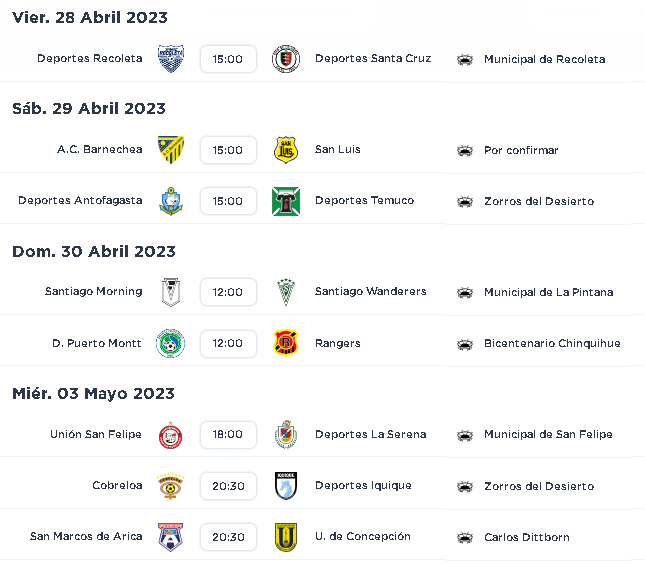The height and width of the screenshot is (564, 645).
Task: Open the 12:00 Santiago Morning match time
Action: [x=228, y=292]
